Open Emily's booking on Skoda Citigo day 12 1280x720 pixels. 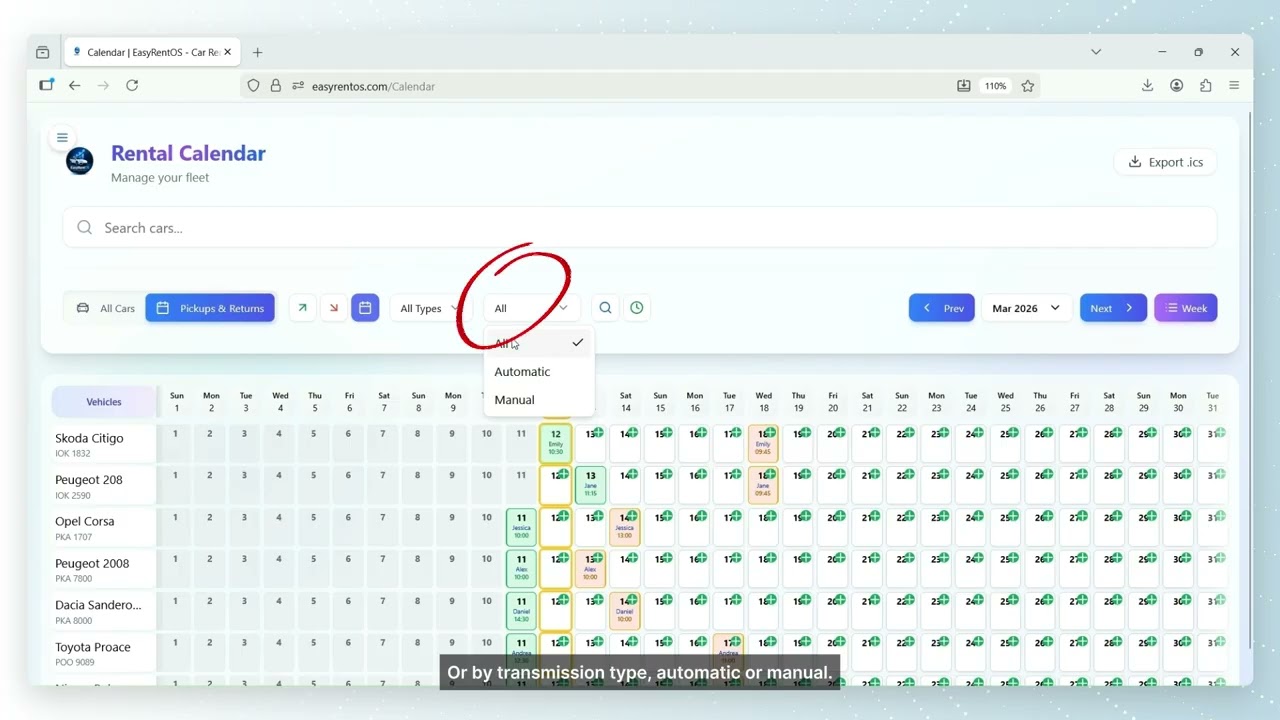tap(555, 443)
